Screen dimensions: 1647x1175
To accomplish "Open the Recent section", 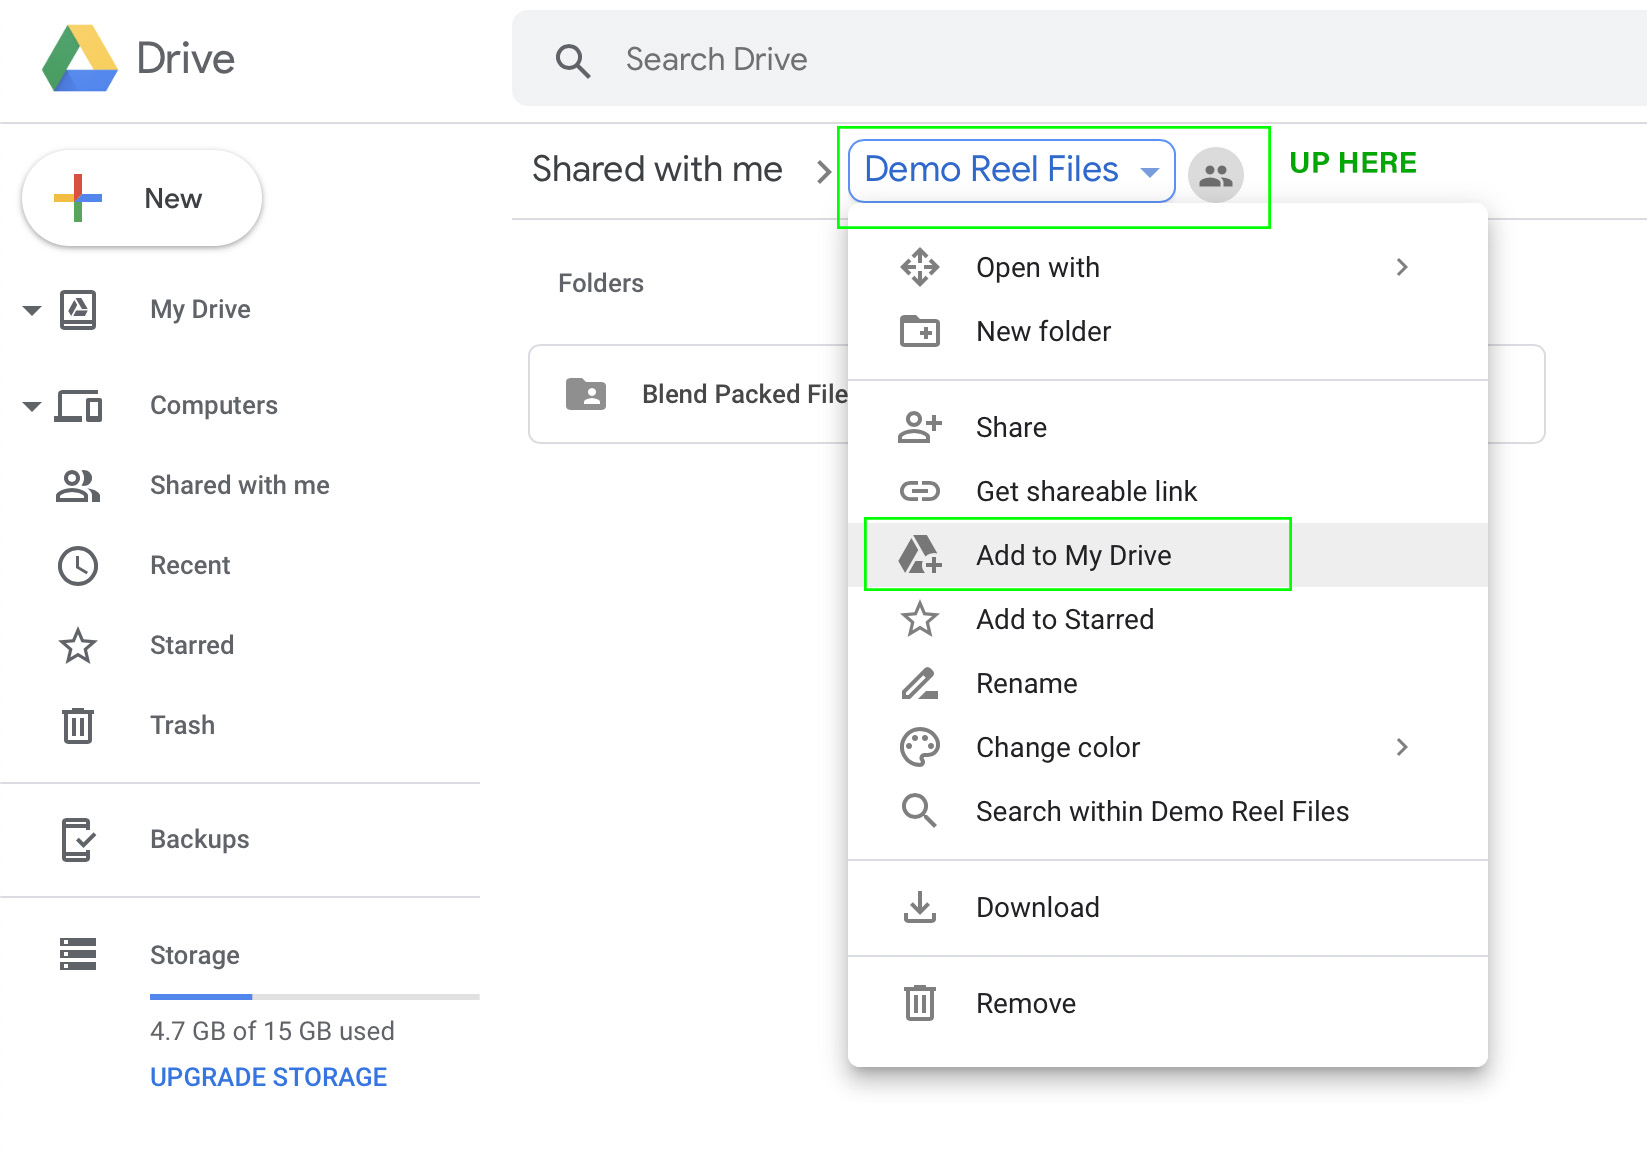I will (190, 565).
